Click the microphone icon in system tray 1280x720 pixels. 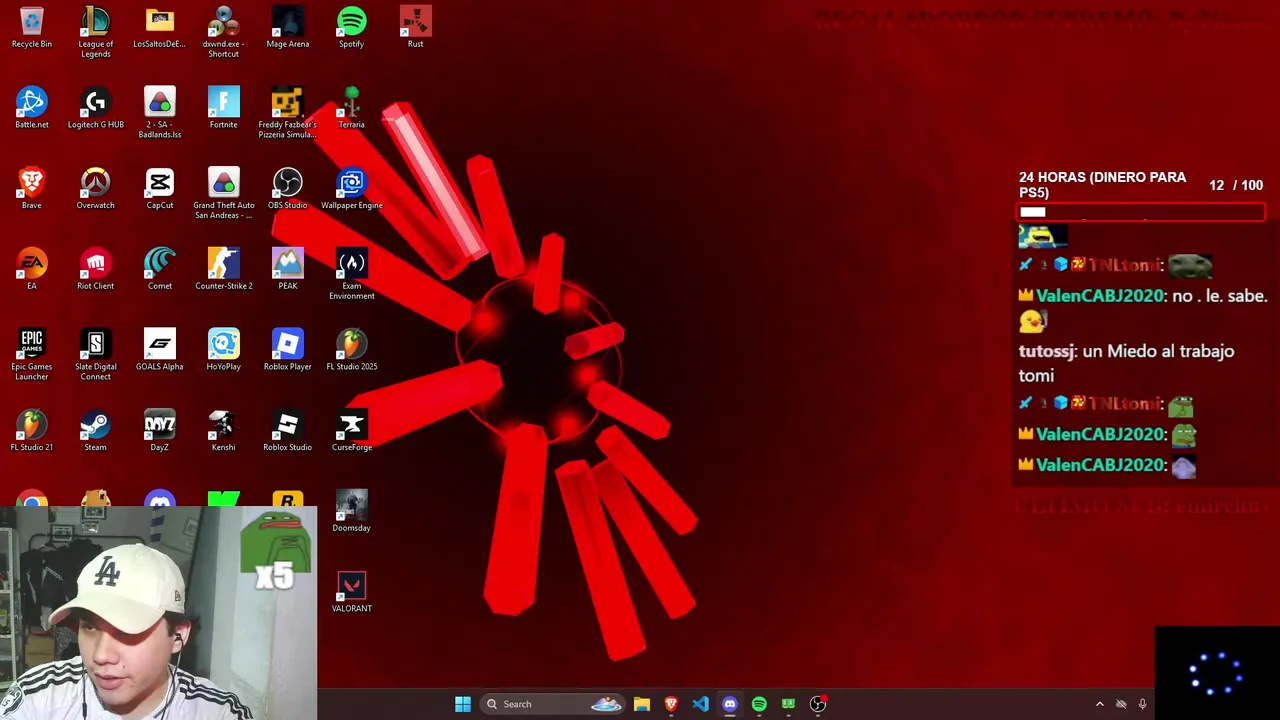[x=1142, y=704]
